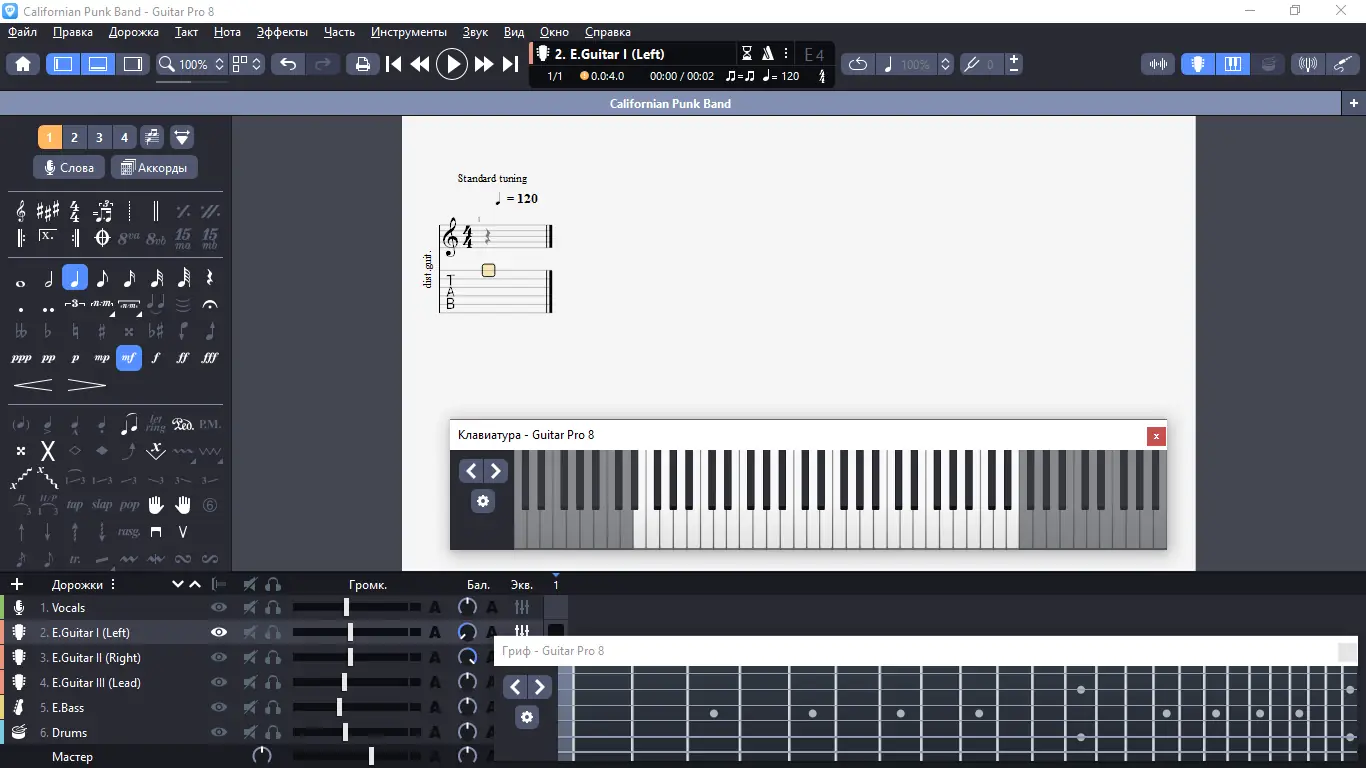Open the Справка menu

(x=607, y=32)
